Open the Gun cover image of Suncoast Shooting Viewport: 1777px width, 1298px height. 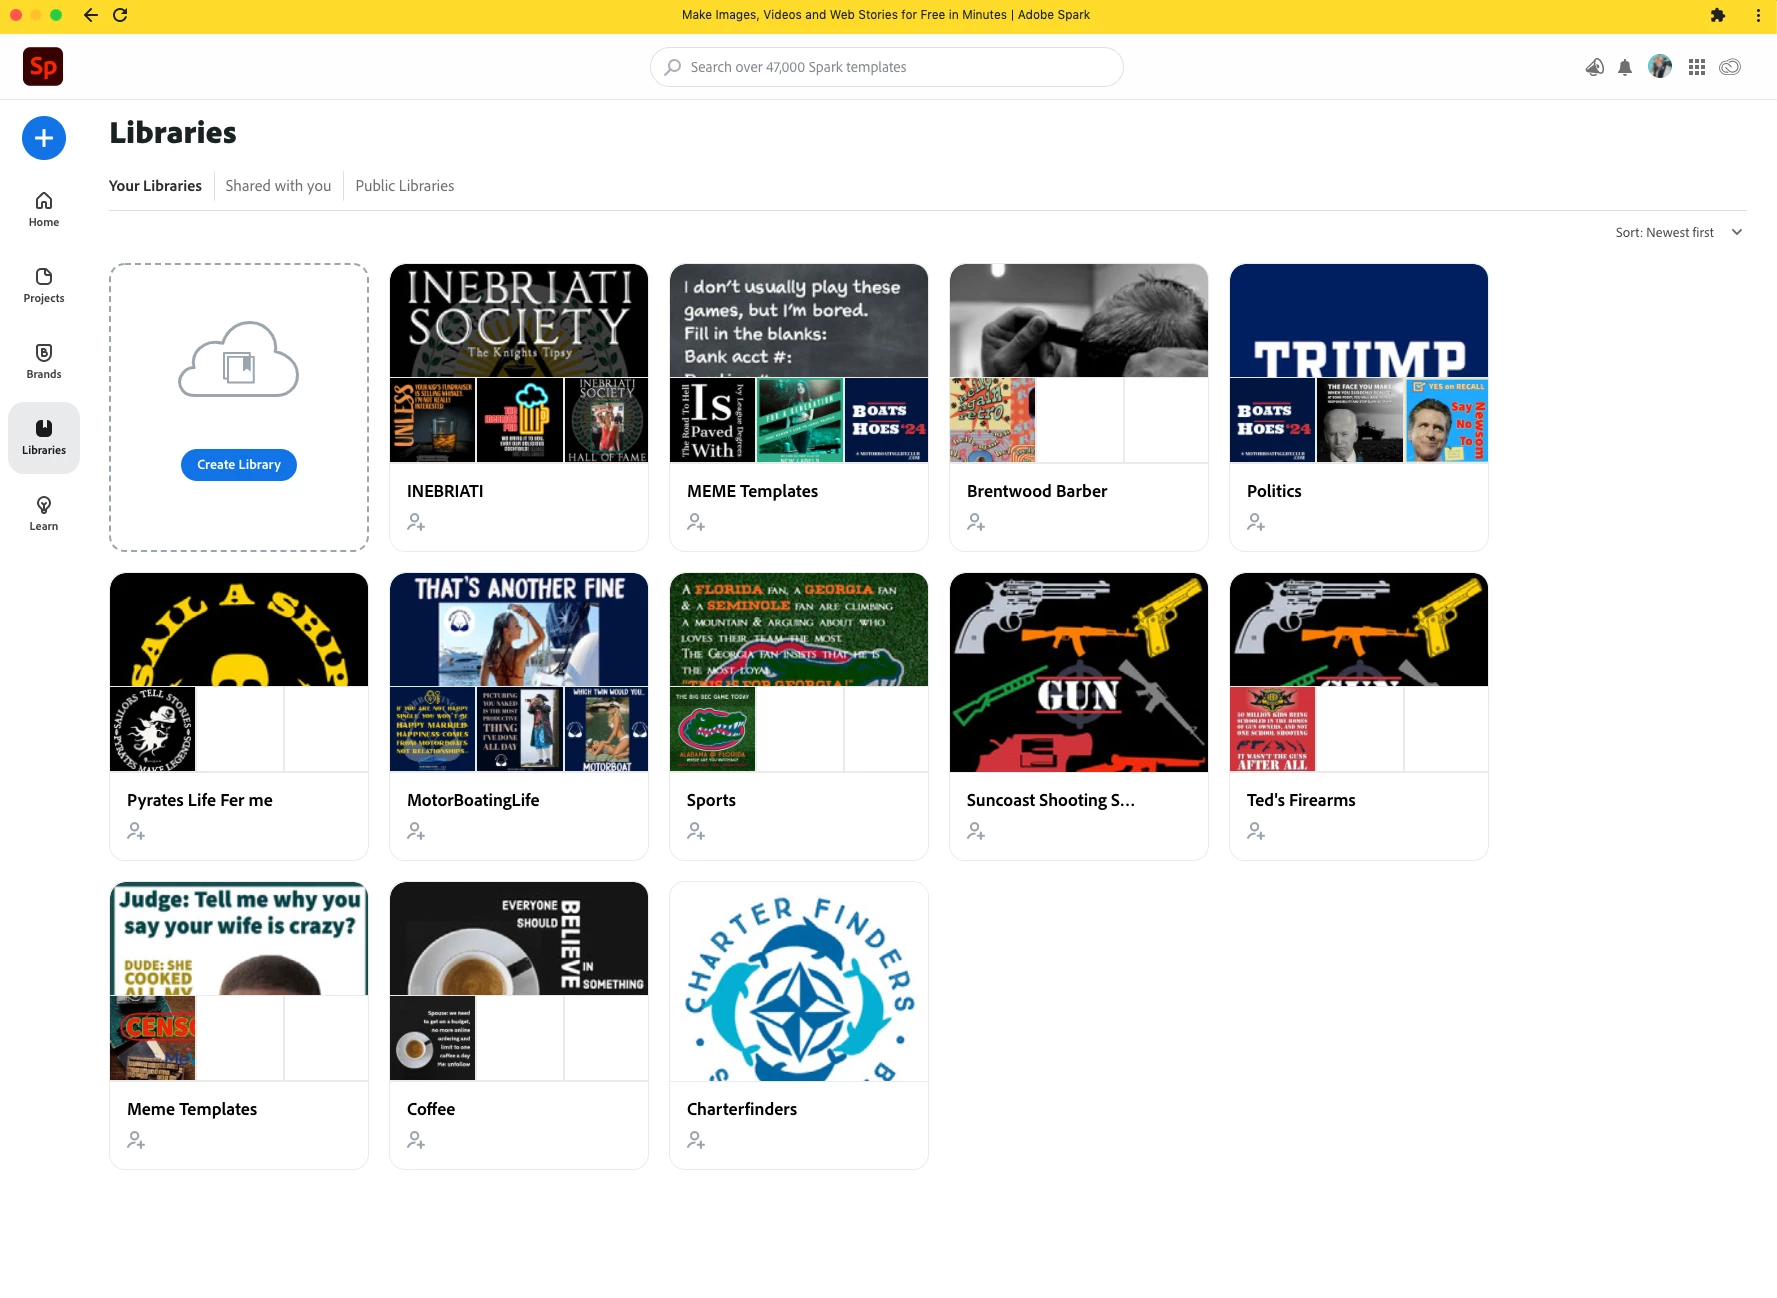1079,672
